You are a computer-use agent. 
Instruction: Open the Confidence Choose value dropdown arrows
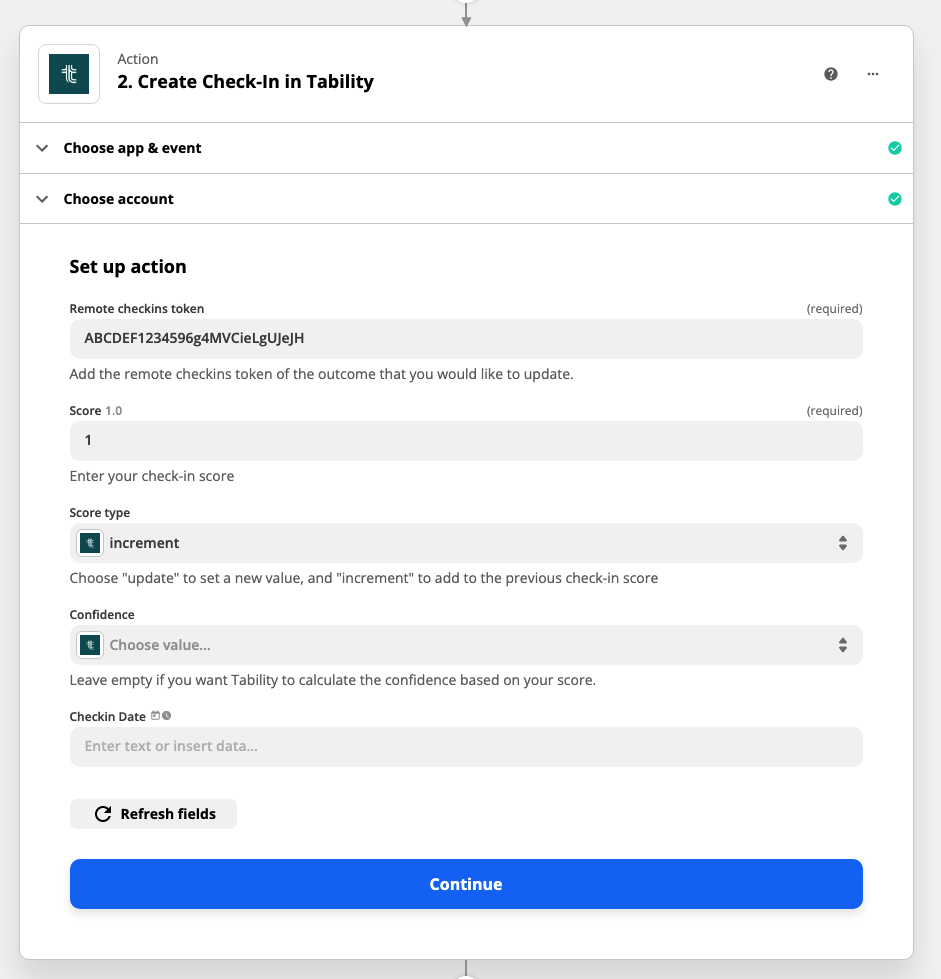coord(843,645)
